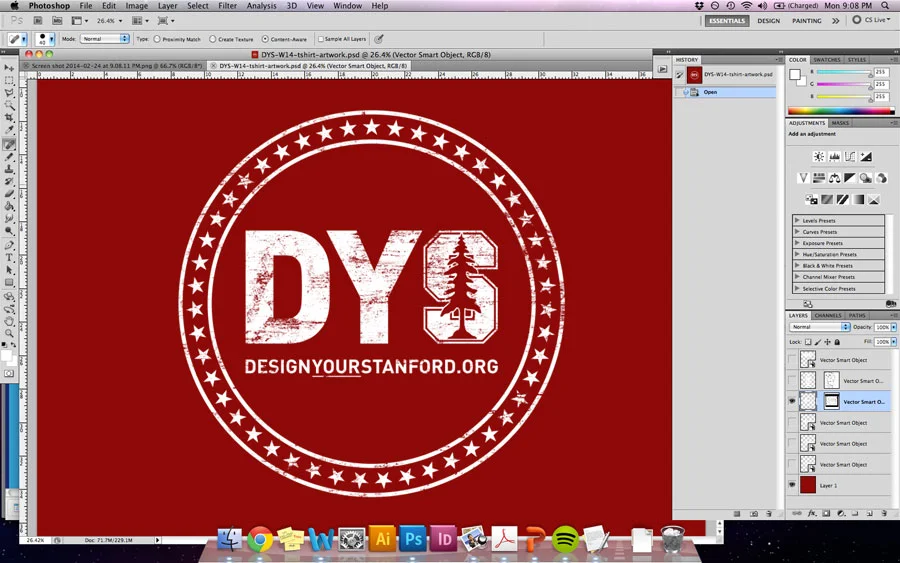
Task: Select the Essentials workspace
Action: pos(727,21)
